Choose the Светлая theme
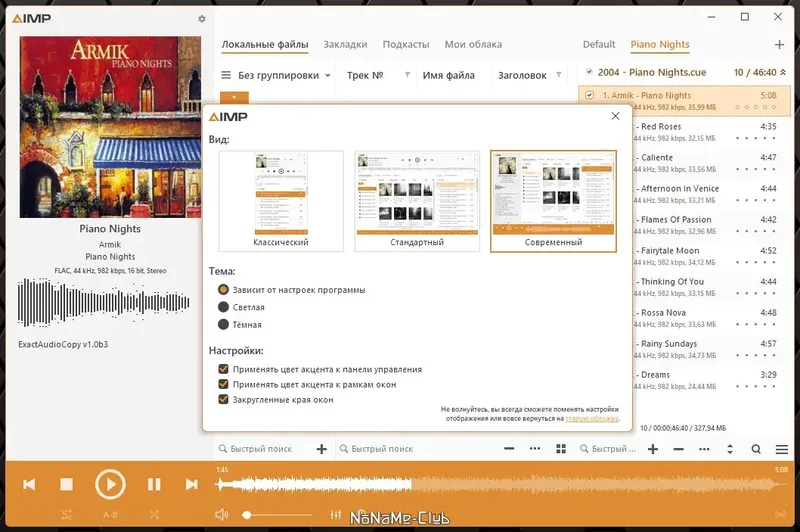The height and width of the screenshot is (532, 800). (241, 307)
